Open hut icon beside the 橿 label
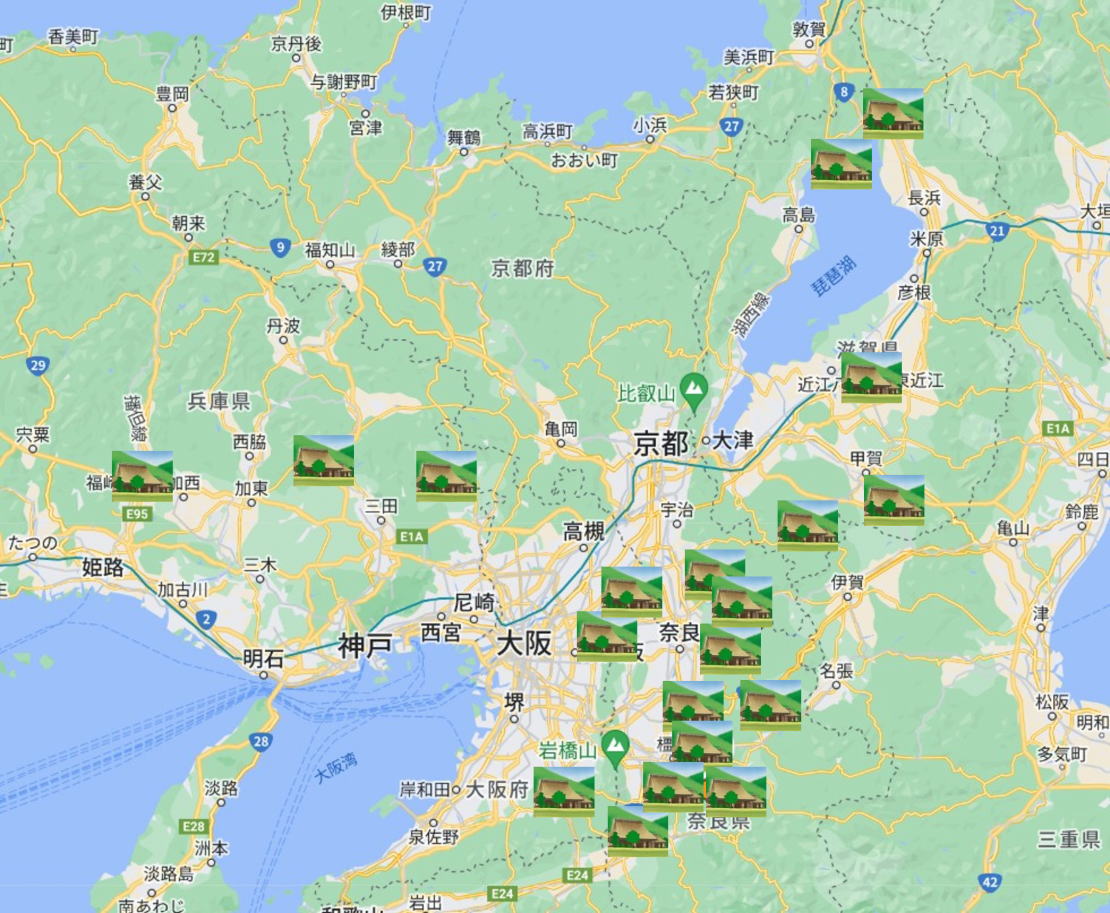This screenshot has width=1110, height=913. coord(702,746)
